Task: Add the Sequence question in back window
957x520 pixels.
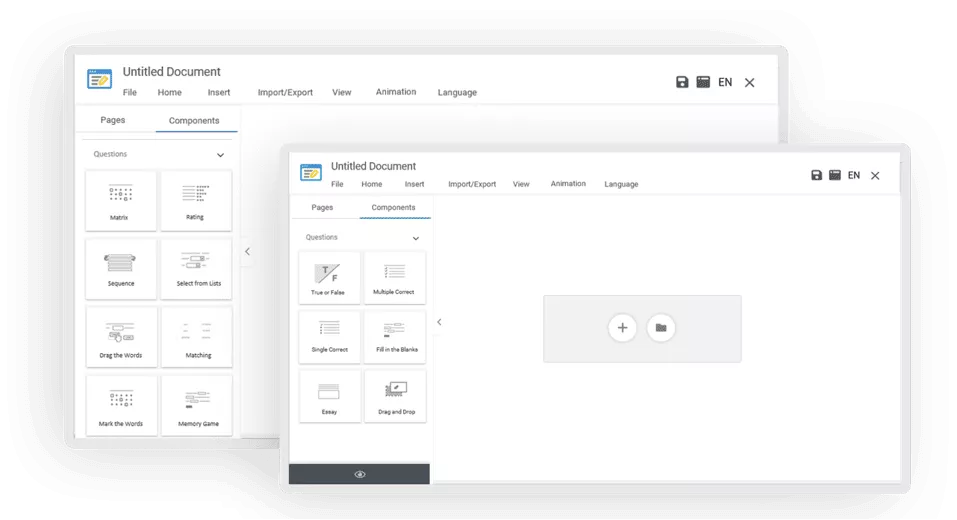Action: 121,269
